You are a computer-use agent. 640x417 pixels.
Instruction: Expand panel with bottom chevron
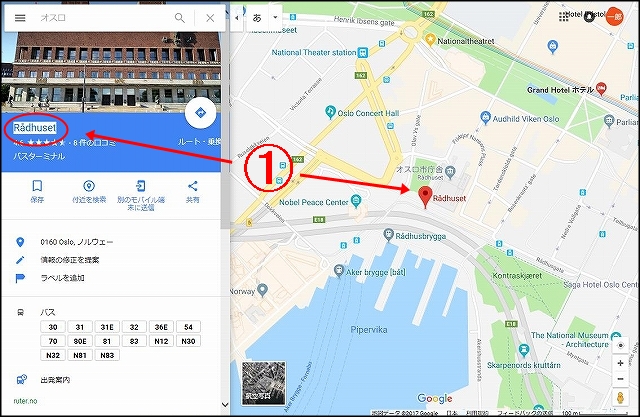[x=225, y=405]
